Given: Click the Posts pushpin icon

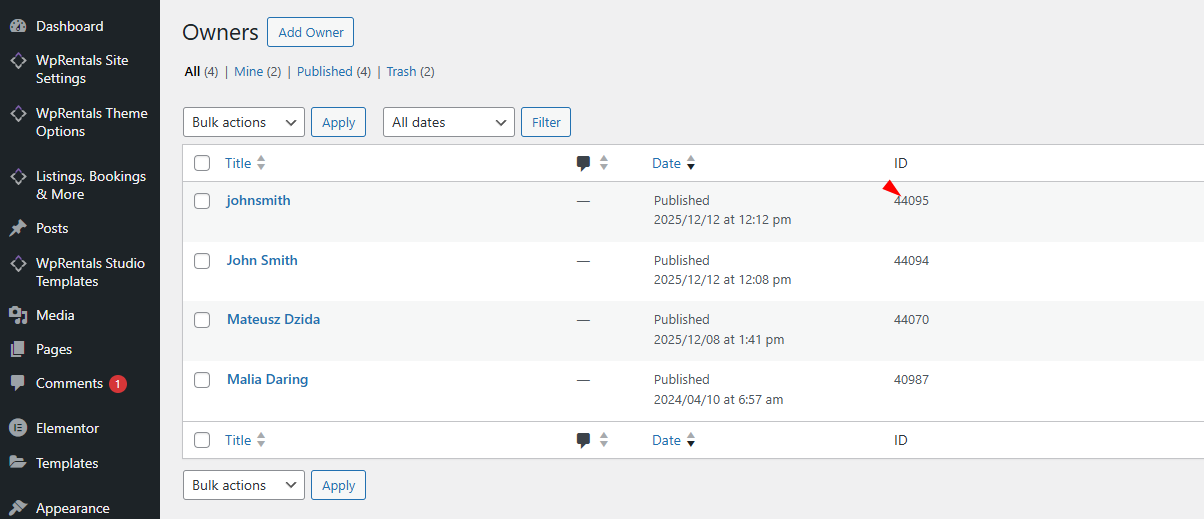Looking at the screenshot, I should 17,228.
